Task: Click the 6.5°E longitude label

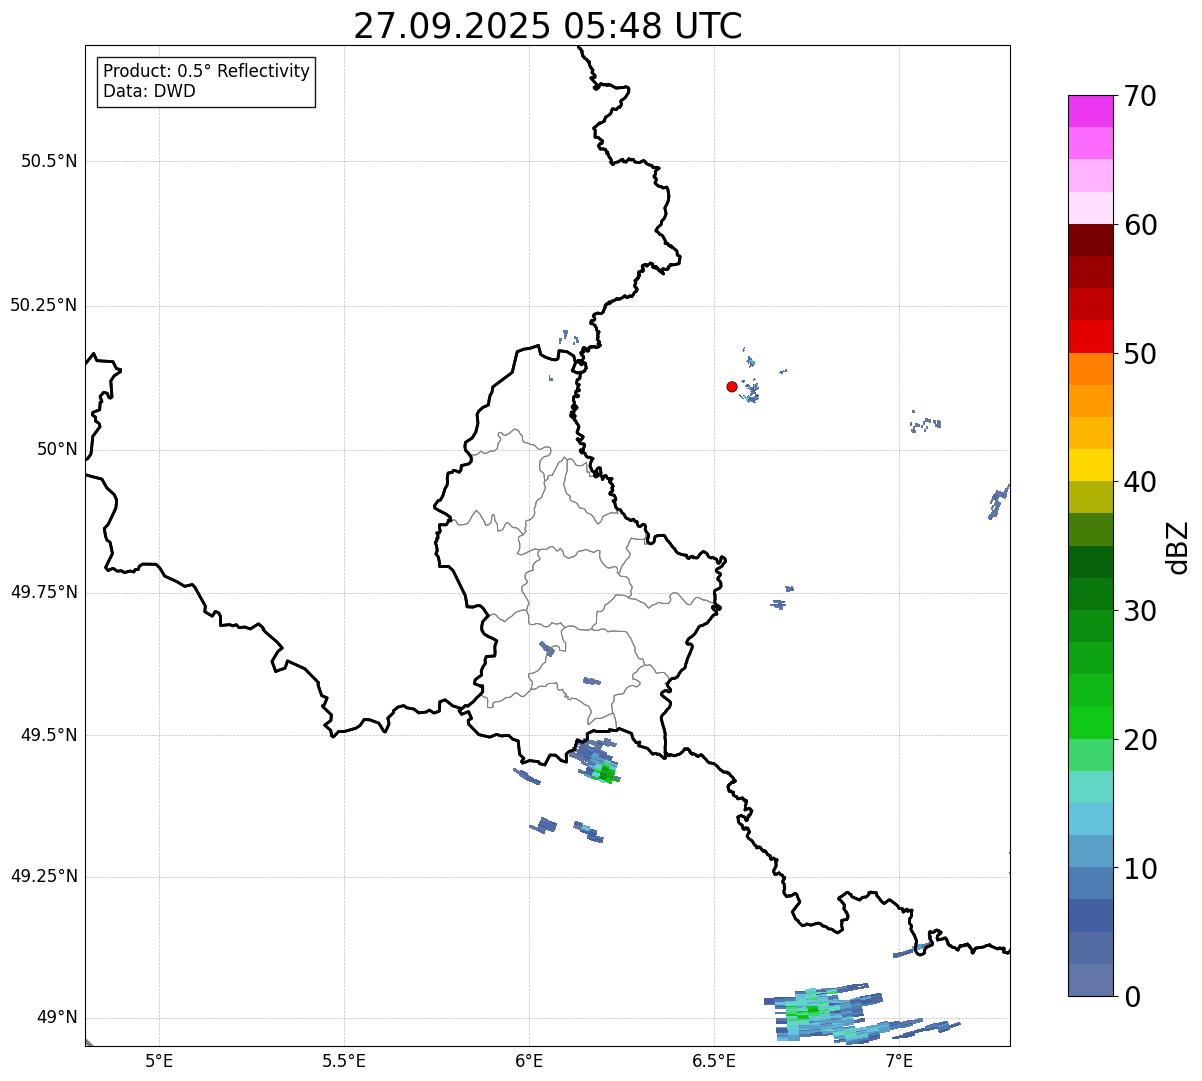Action: pyautogui.click(x=714, y=1060)
